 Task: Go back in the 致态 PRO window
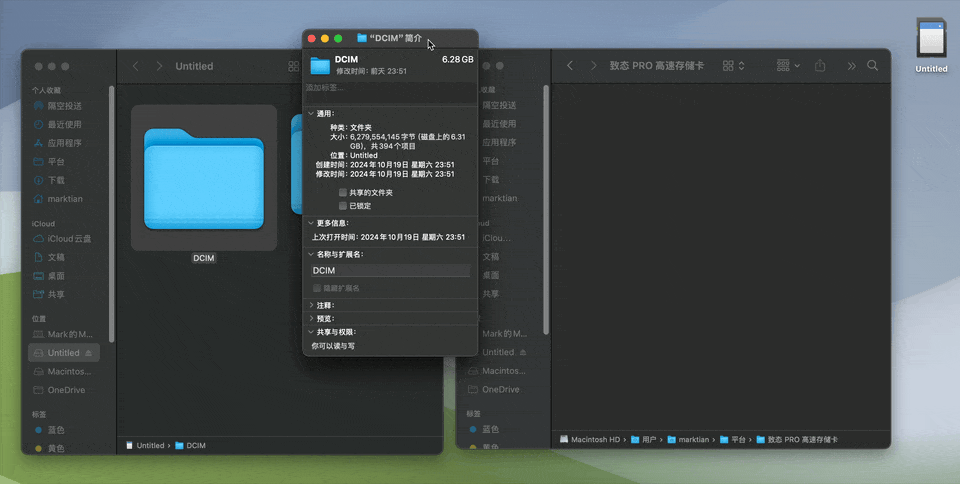pyautogui.click(x=570, y=65)
